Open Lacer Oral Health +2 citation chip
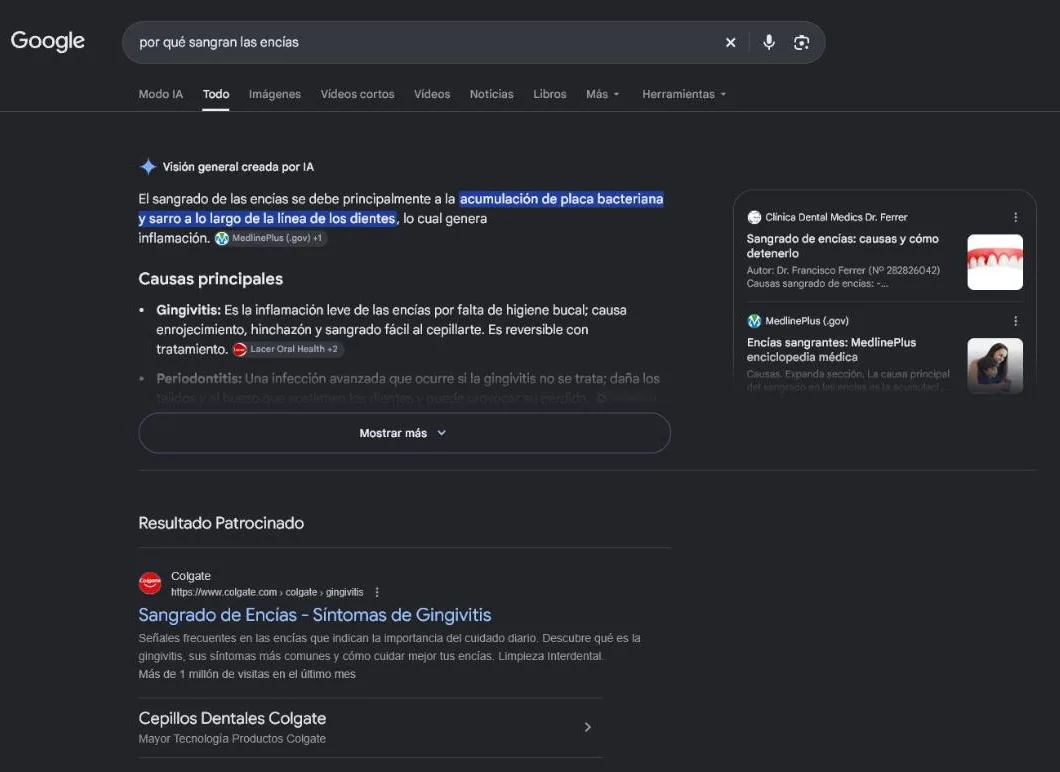The width and height of the screenshot is (1060, 772). coord(287,349)
